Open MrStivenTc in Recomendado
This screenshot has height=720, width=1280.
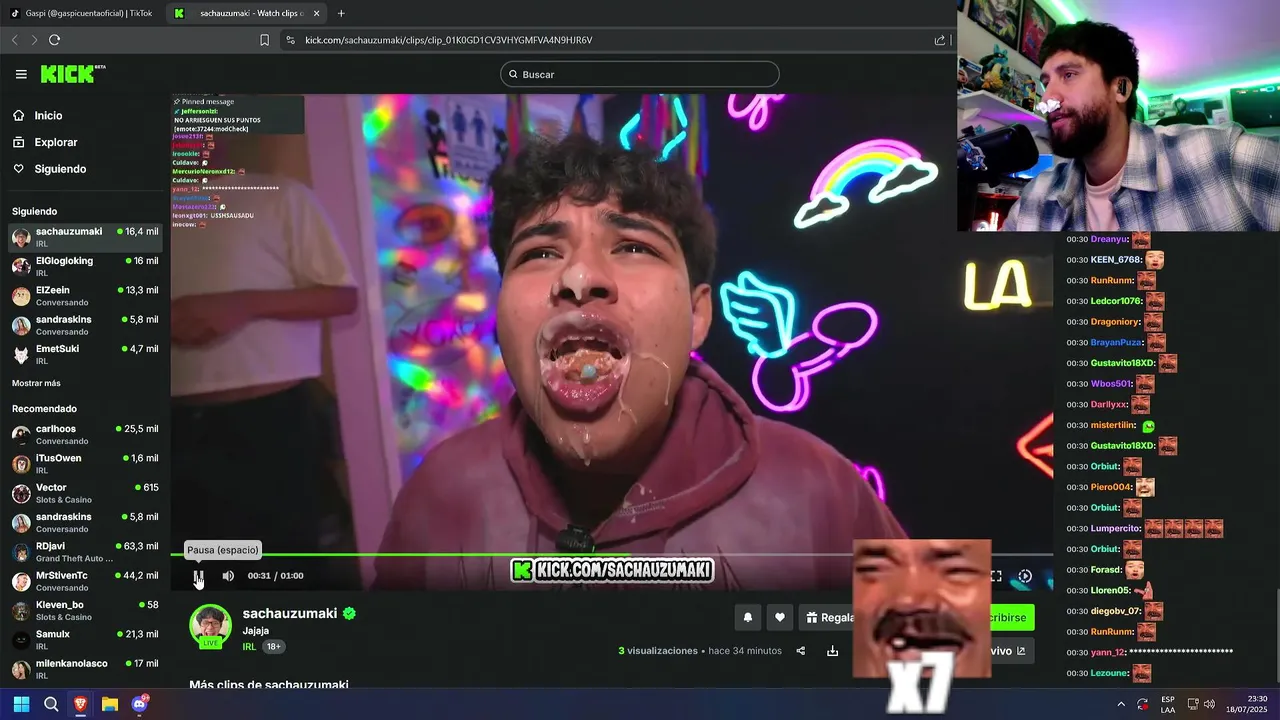coord(85,581)
